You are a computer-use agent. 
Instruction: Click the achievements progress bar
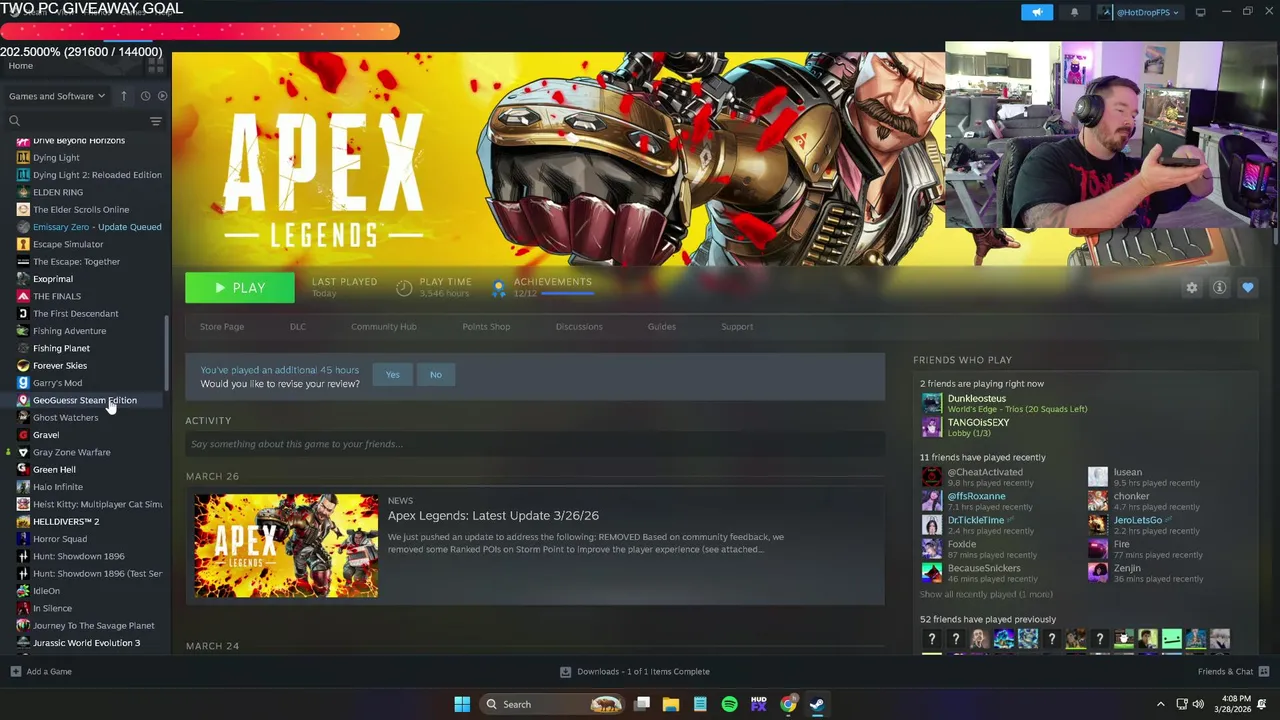click(567, 294)
